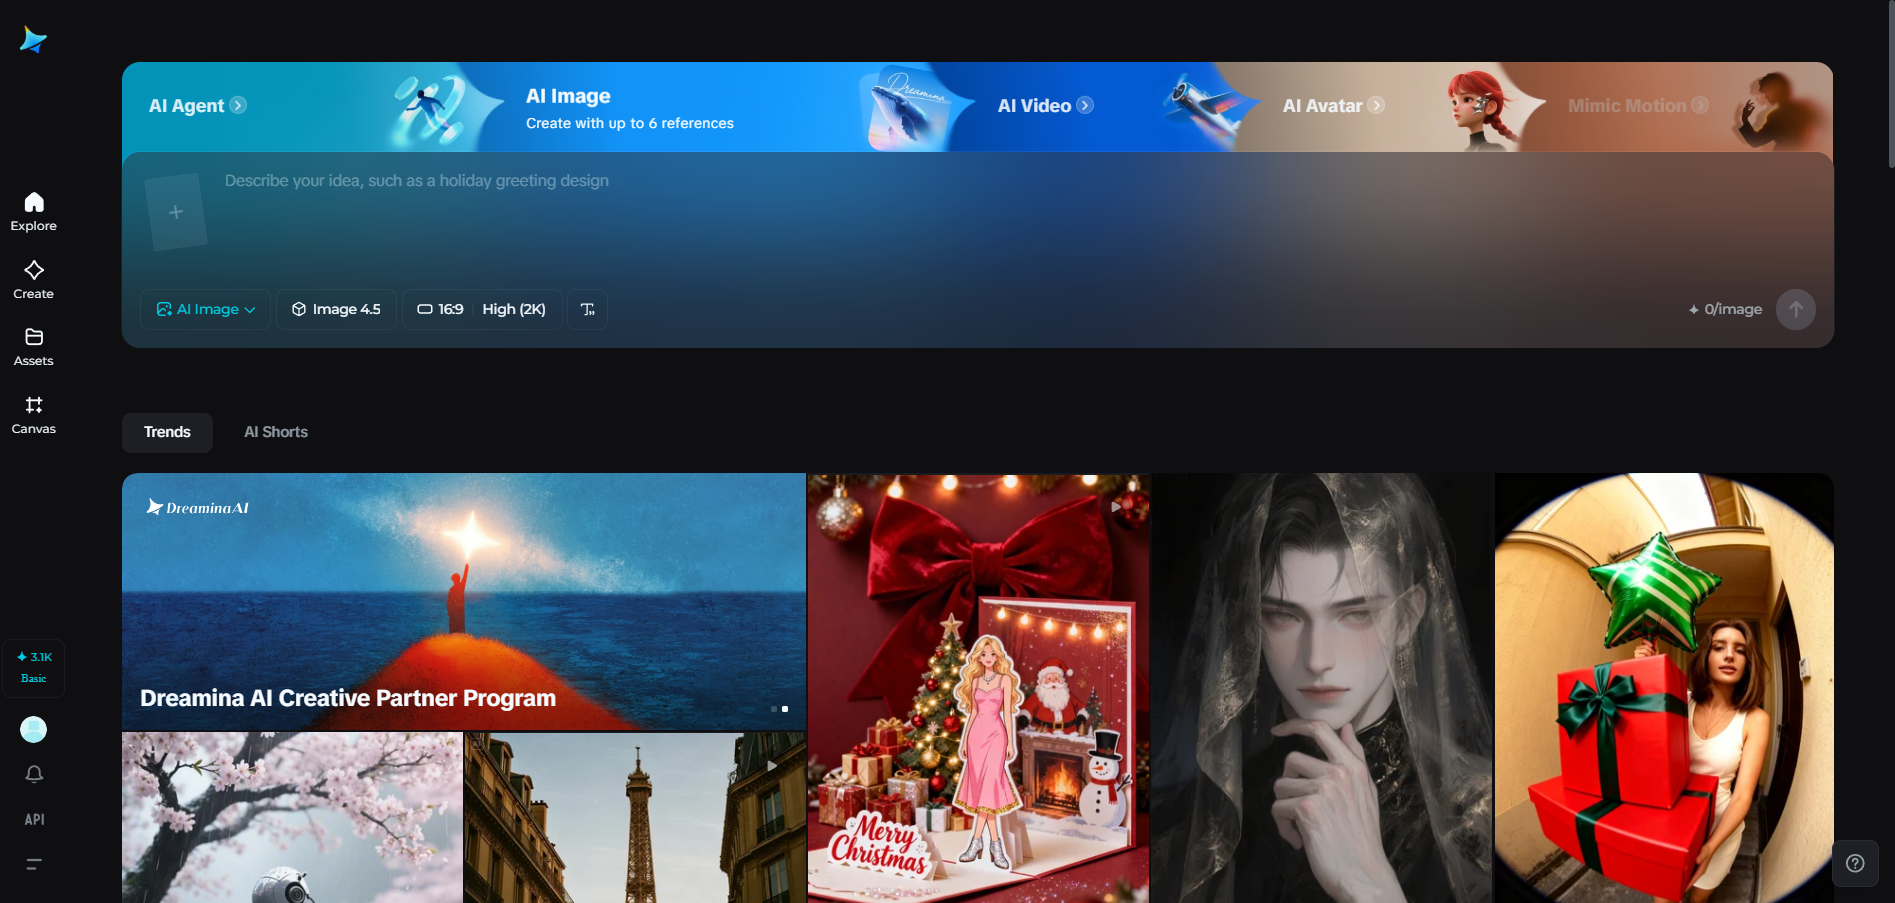Click the AI Agent arrow icon
This screenshot has width=1895, height=903.
point(238,105)
